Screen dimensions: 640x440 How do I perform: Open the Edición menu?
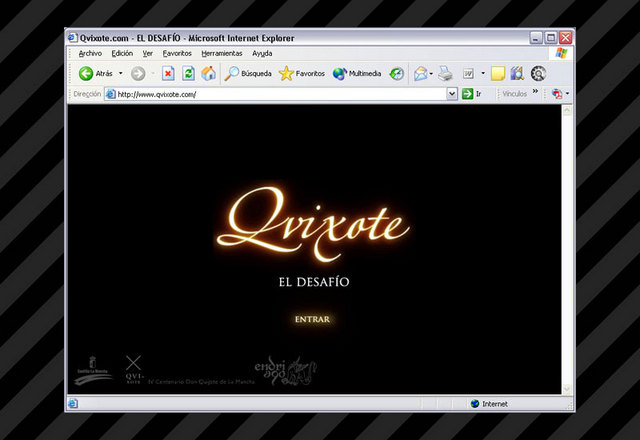click(122, 53)
